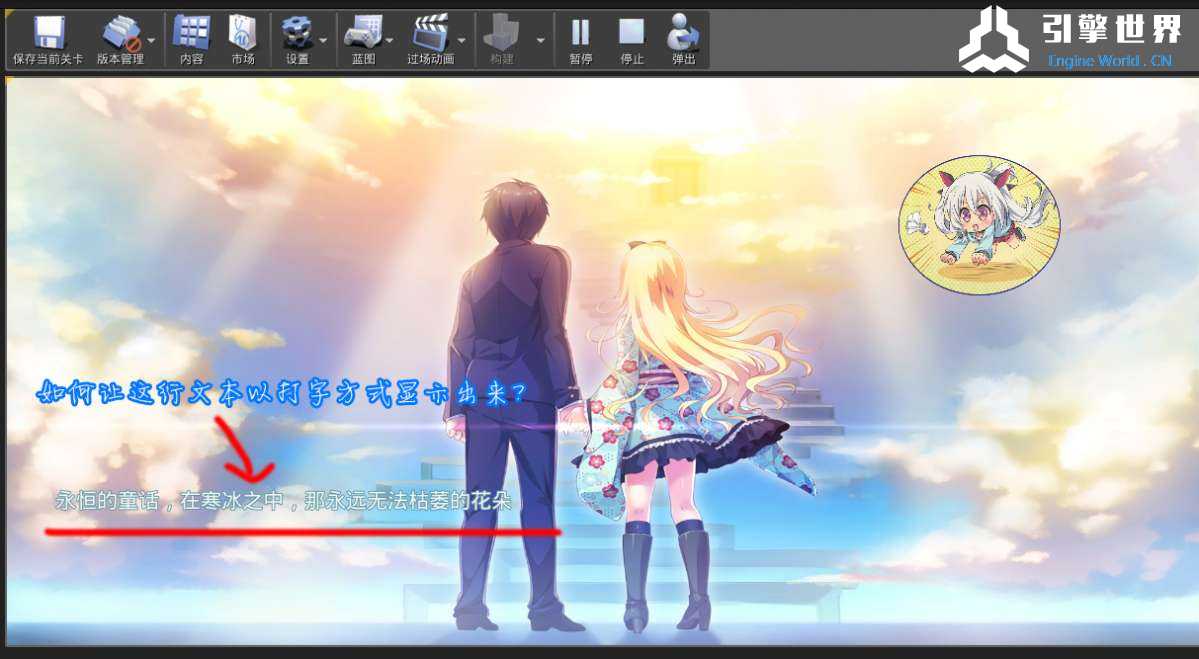Open source control (版本管理)
The height and width of the screenshot is (659, 1199).
click(x=120, y=41)
